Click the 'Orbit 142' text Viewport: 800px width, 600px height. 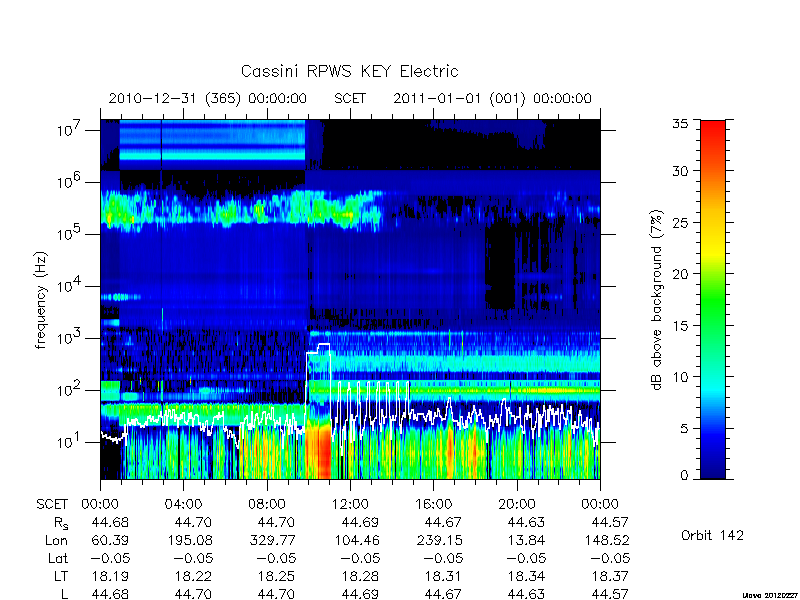[x=712, y=535]
